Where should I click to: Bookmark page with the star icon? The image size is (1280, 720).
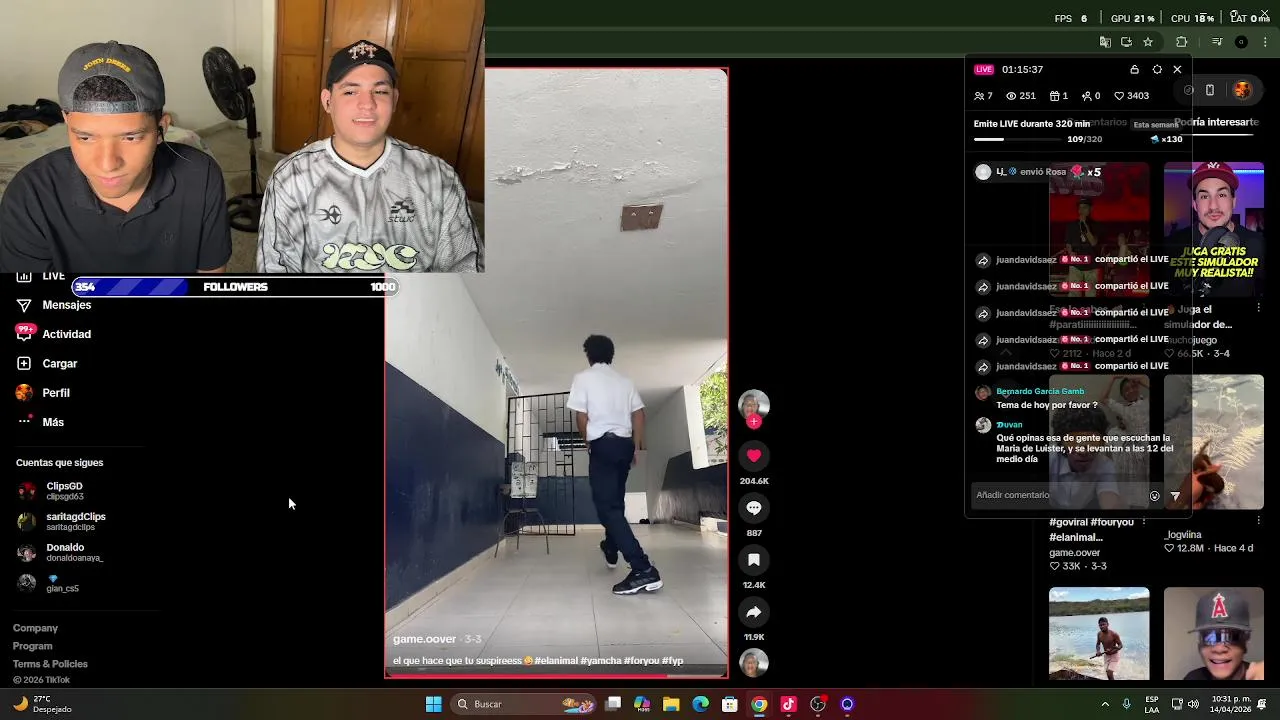tap(1148, 42)
